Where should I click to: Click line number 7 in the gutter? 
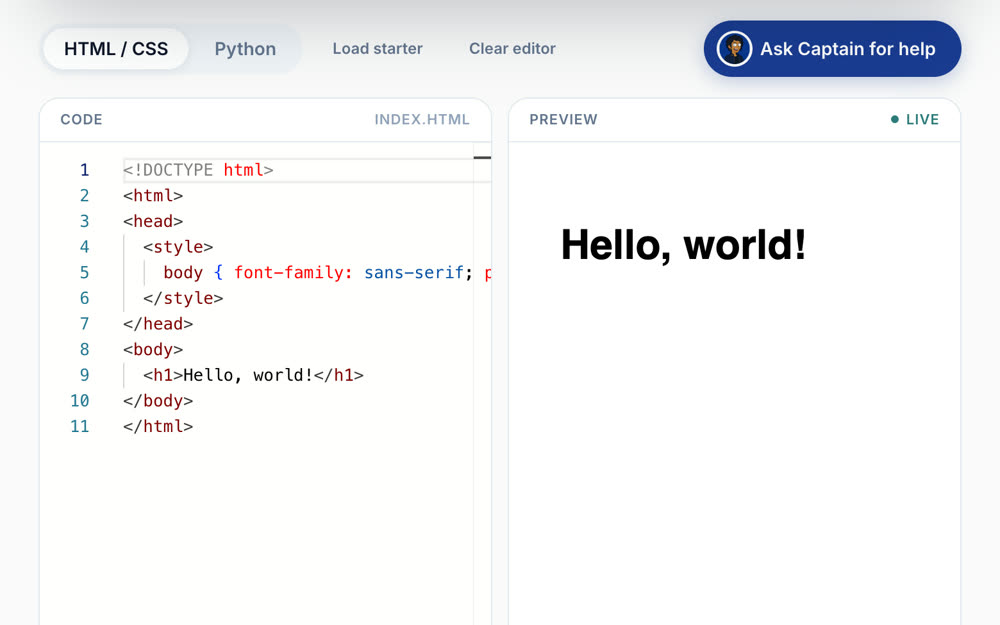click(x=84, y=323)
